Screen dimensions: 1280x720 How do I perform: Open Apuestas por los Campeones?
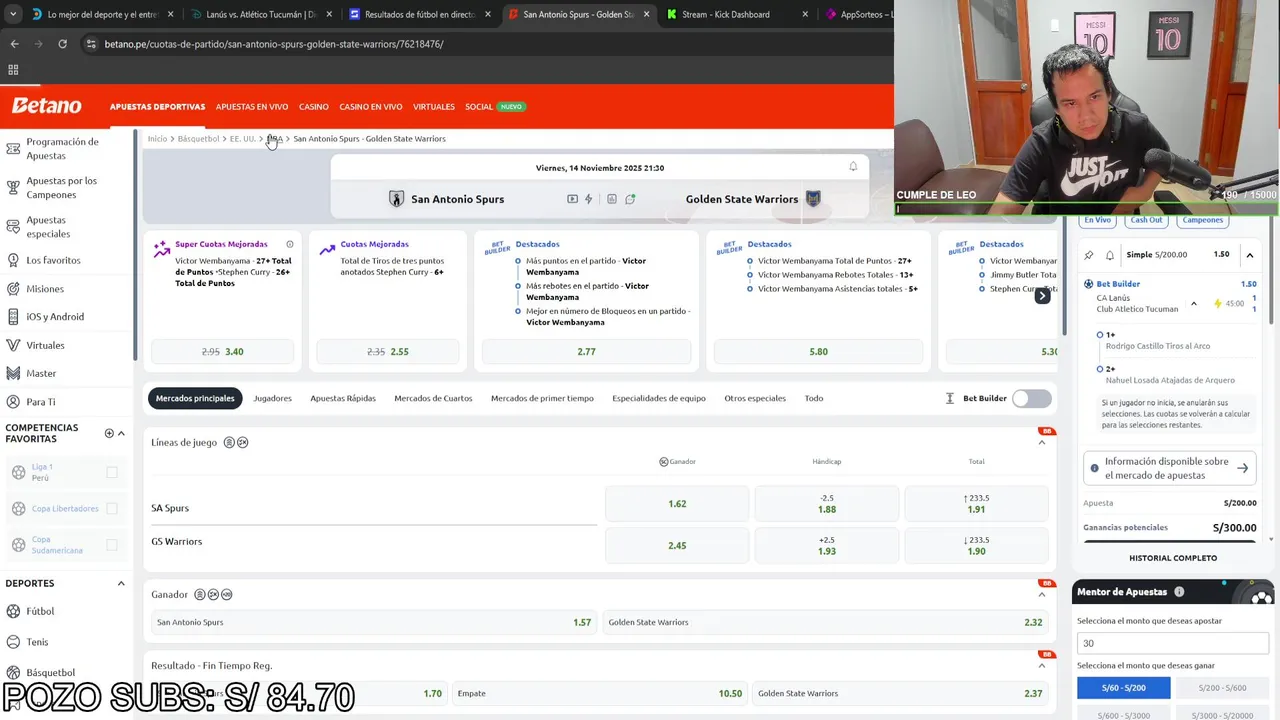(62, 187)
